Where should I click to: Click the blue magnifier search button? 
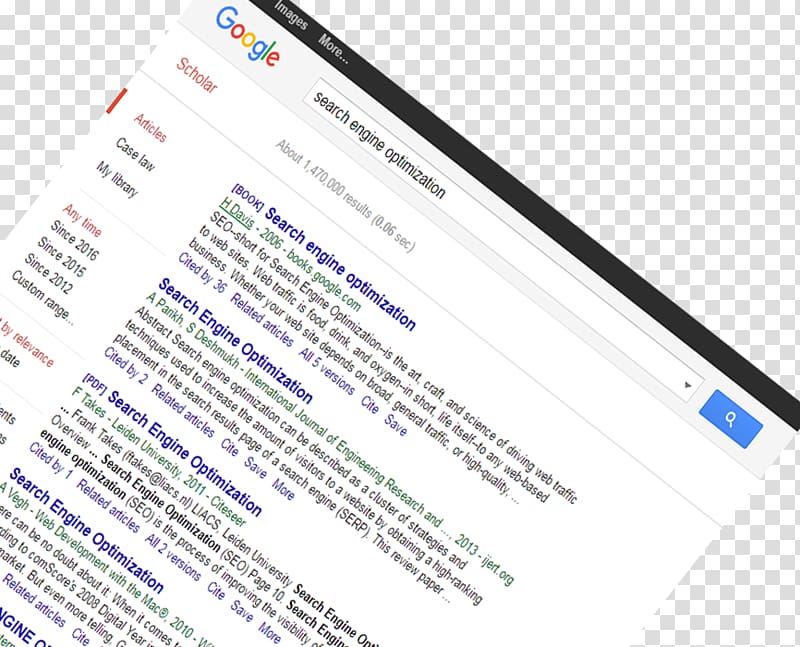(731, 419)
